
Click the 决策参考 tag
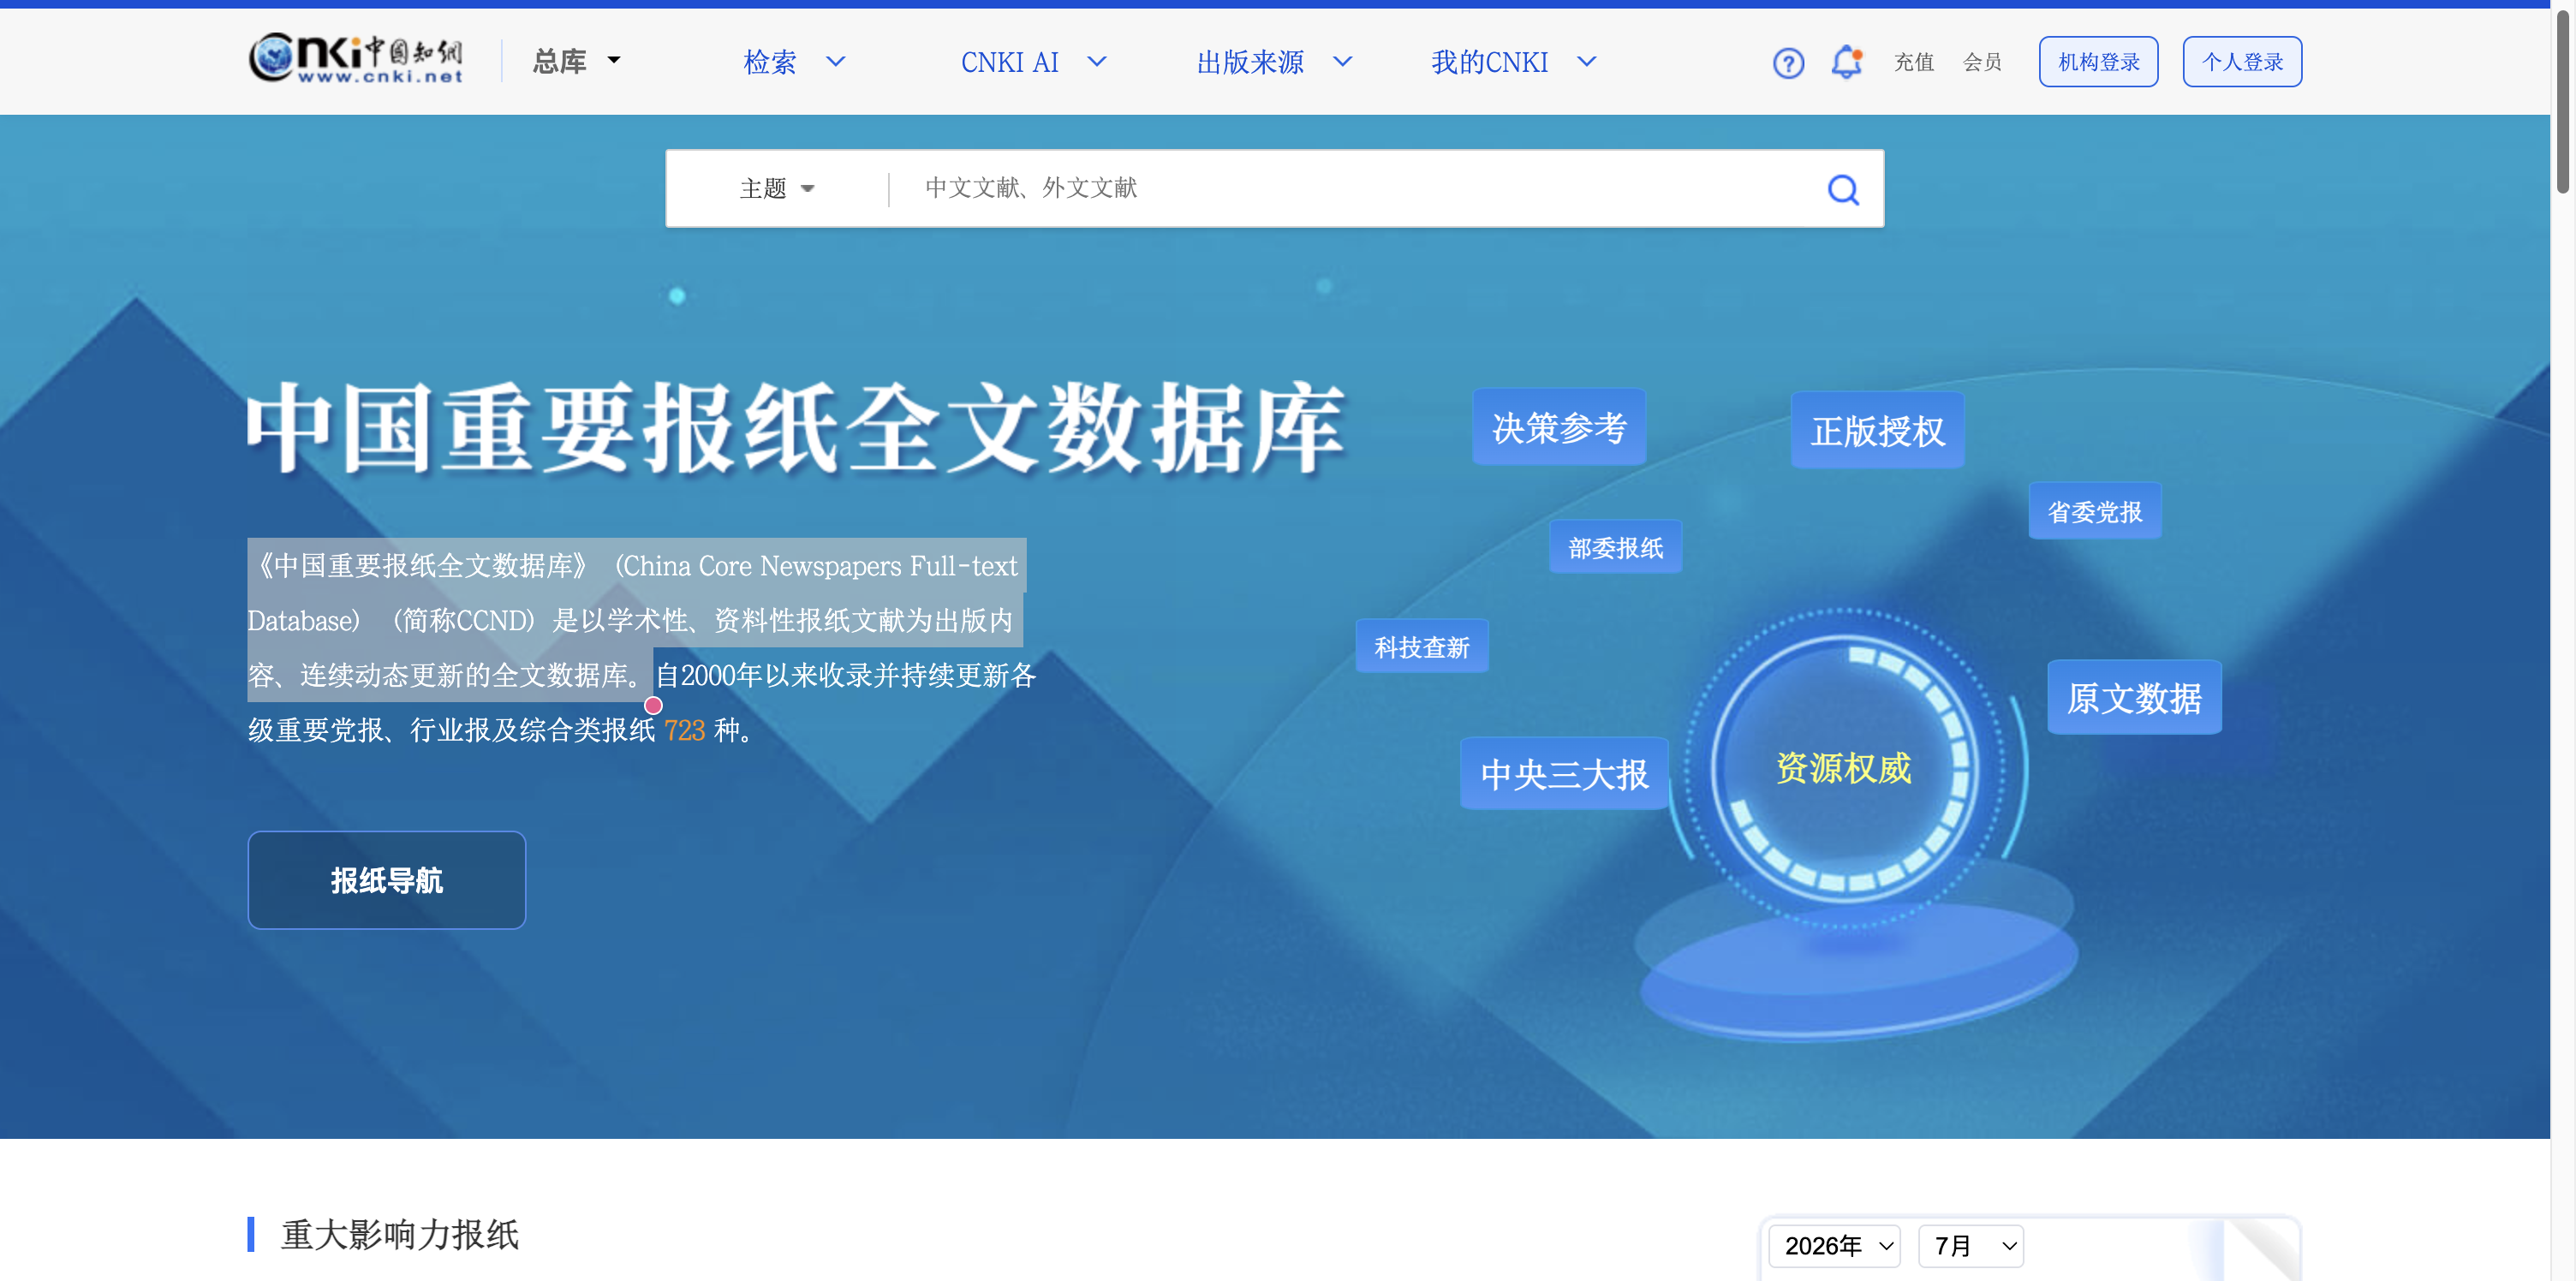click(1559, 427)
